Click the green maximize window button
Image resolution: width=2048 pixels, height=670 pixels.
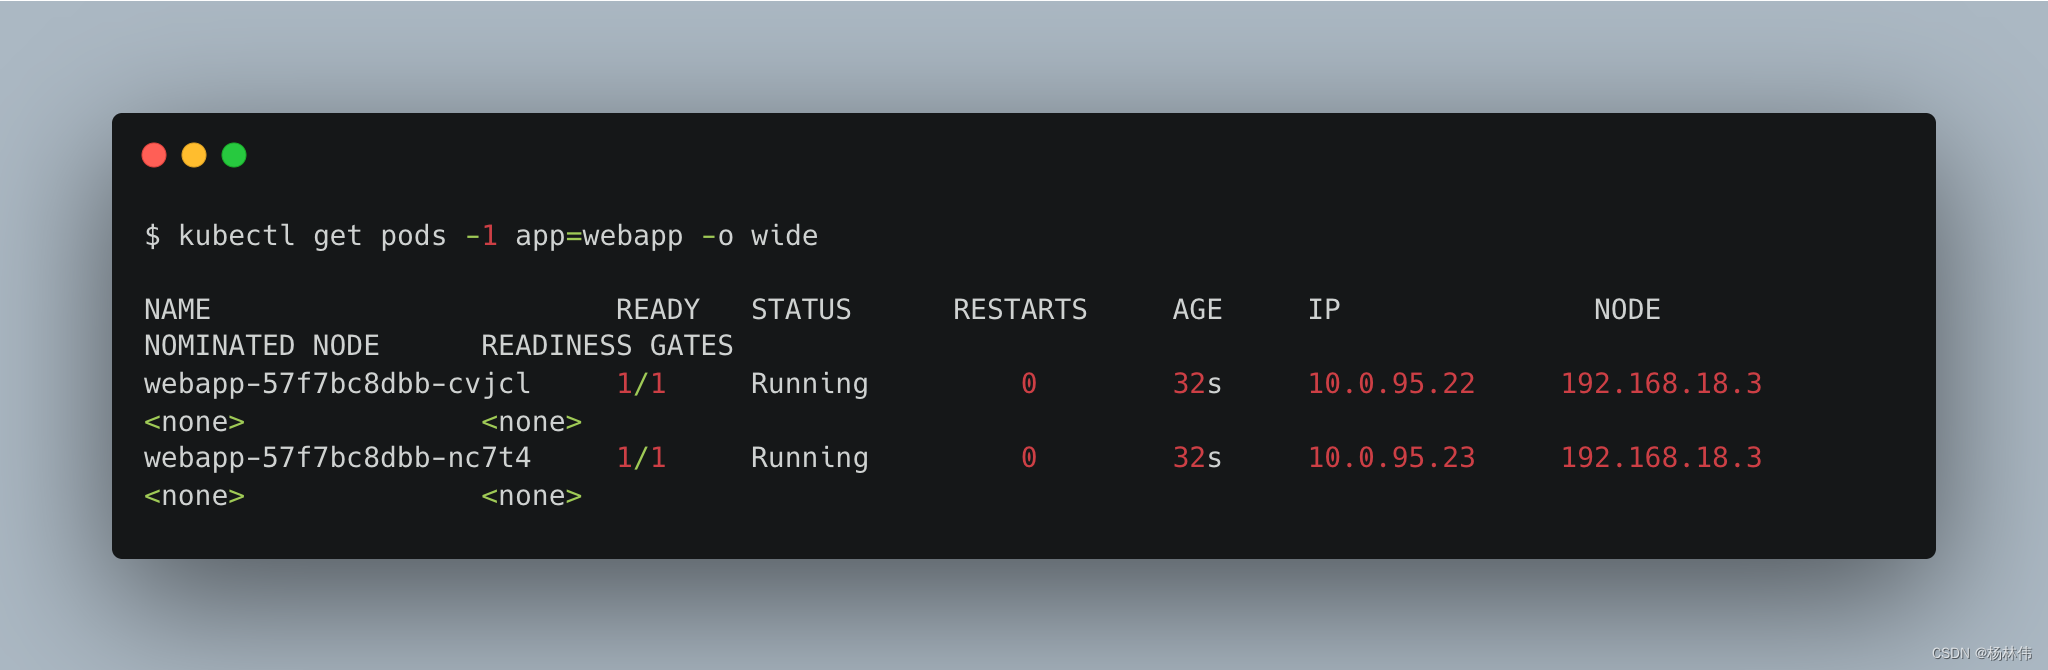pos(234,155)
